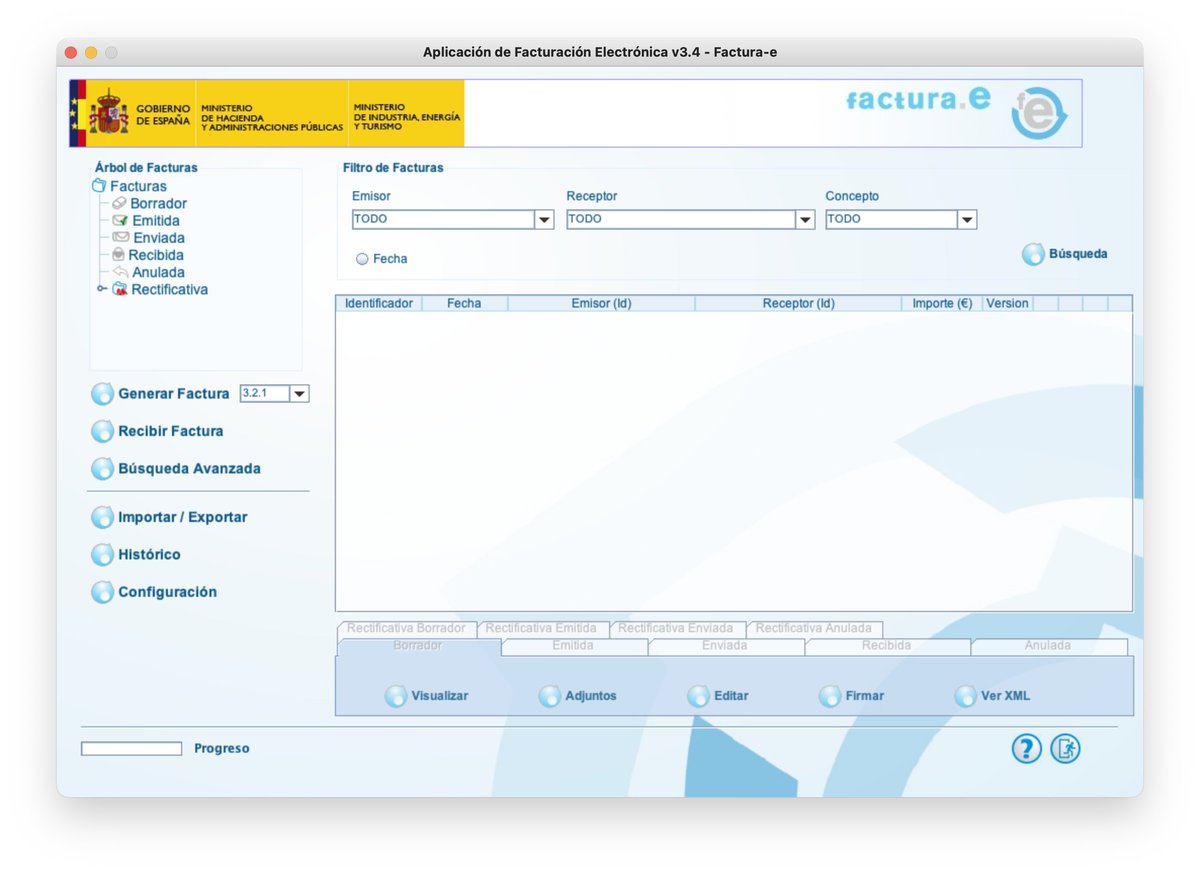Click the Búsqueda sphere icon in filter
Viewport: 1200px width, 872px height.
click(x=1033, y=255)
